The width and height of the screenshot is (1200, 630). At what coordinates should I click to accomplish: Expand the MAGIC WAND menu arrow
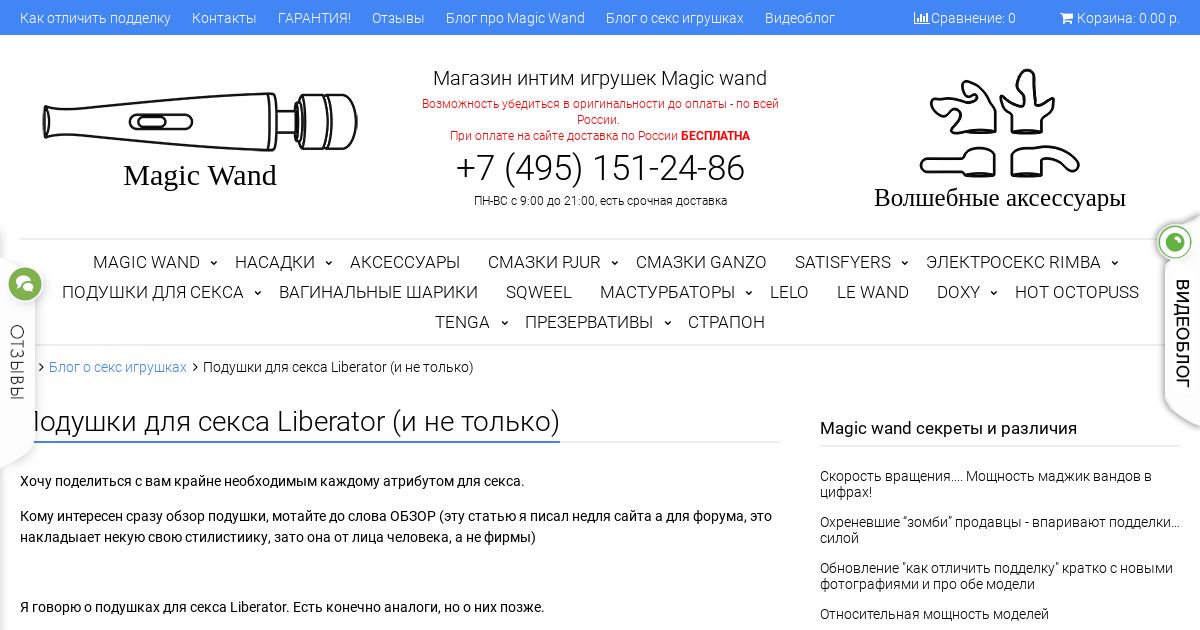click(x=213, y=263)
